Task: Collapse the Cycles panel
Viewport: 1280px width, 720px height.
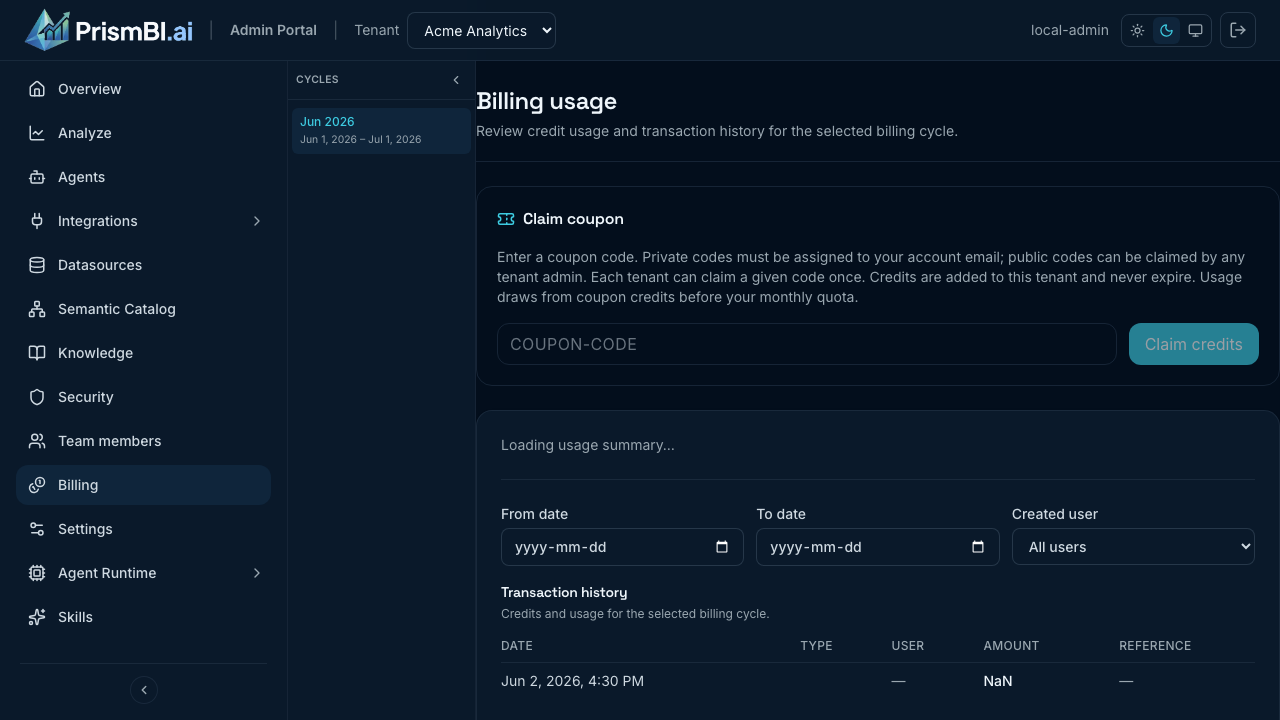Action: coord(456,80)
